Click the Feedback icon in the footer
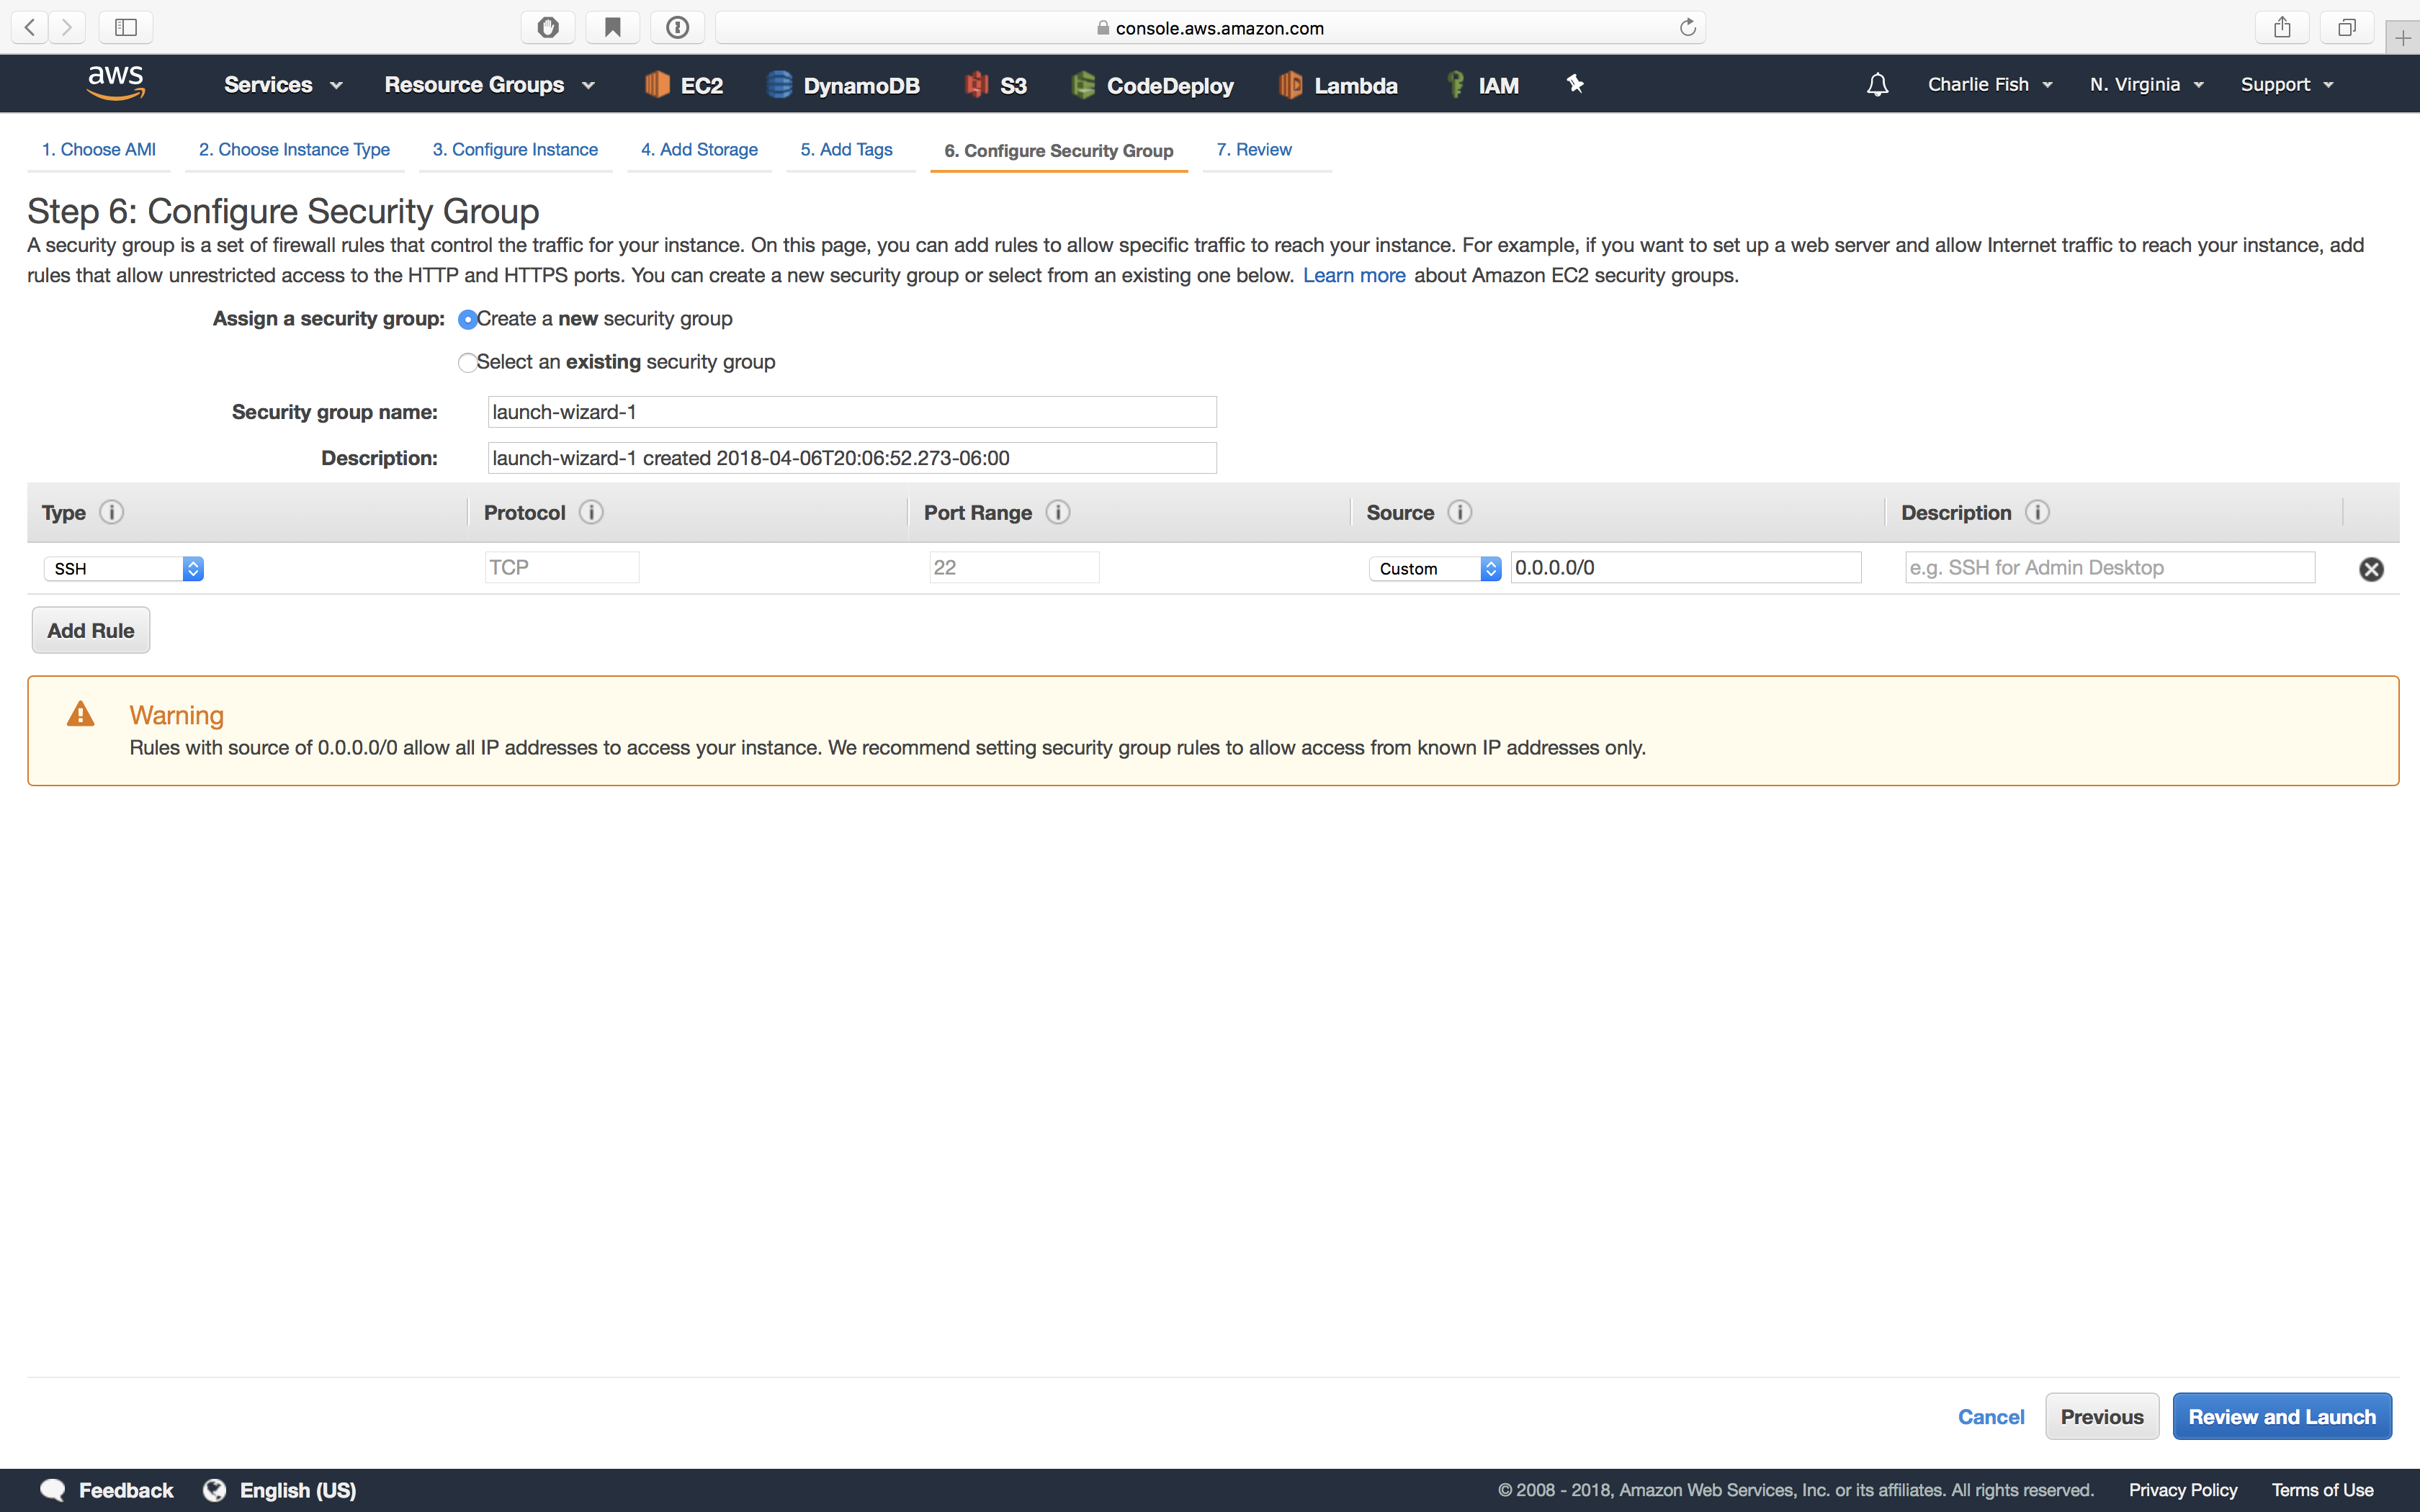The width and height of the screenshot is (2420, 1512). point(53,1489)
